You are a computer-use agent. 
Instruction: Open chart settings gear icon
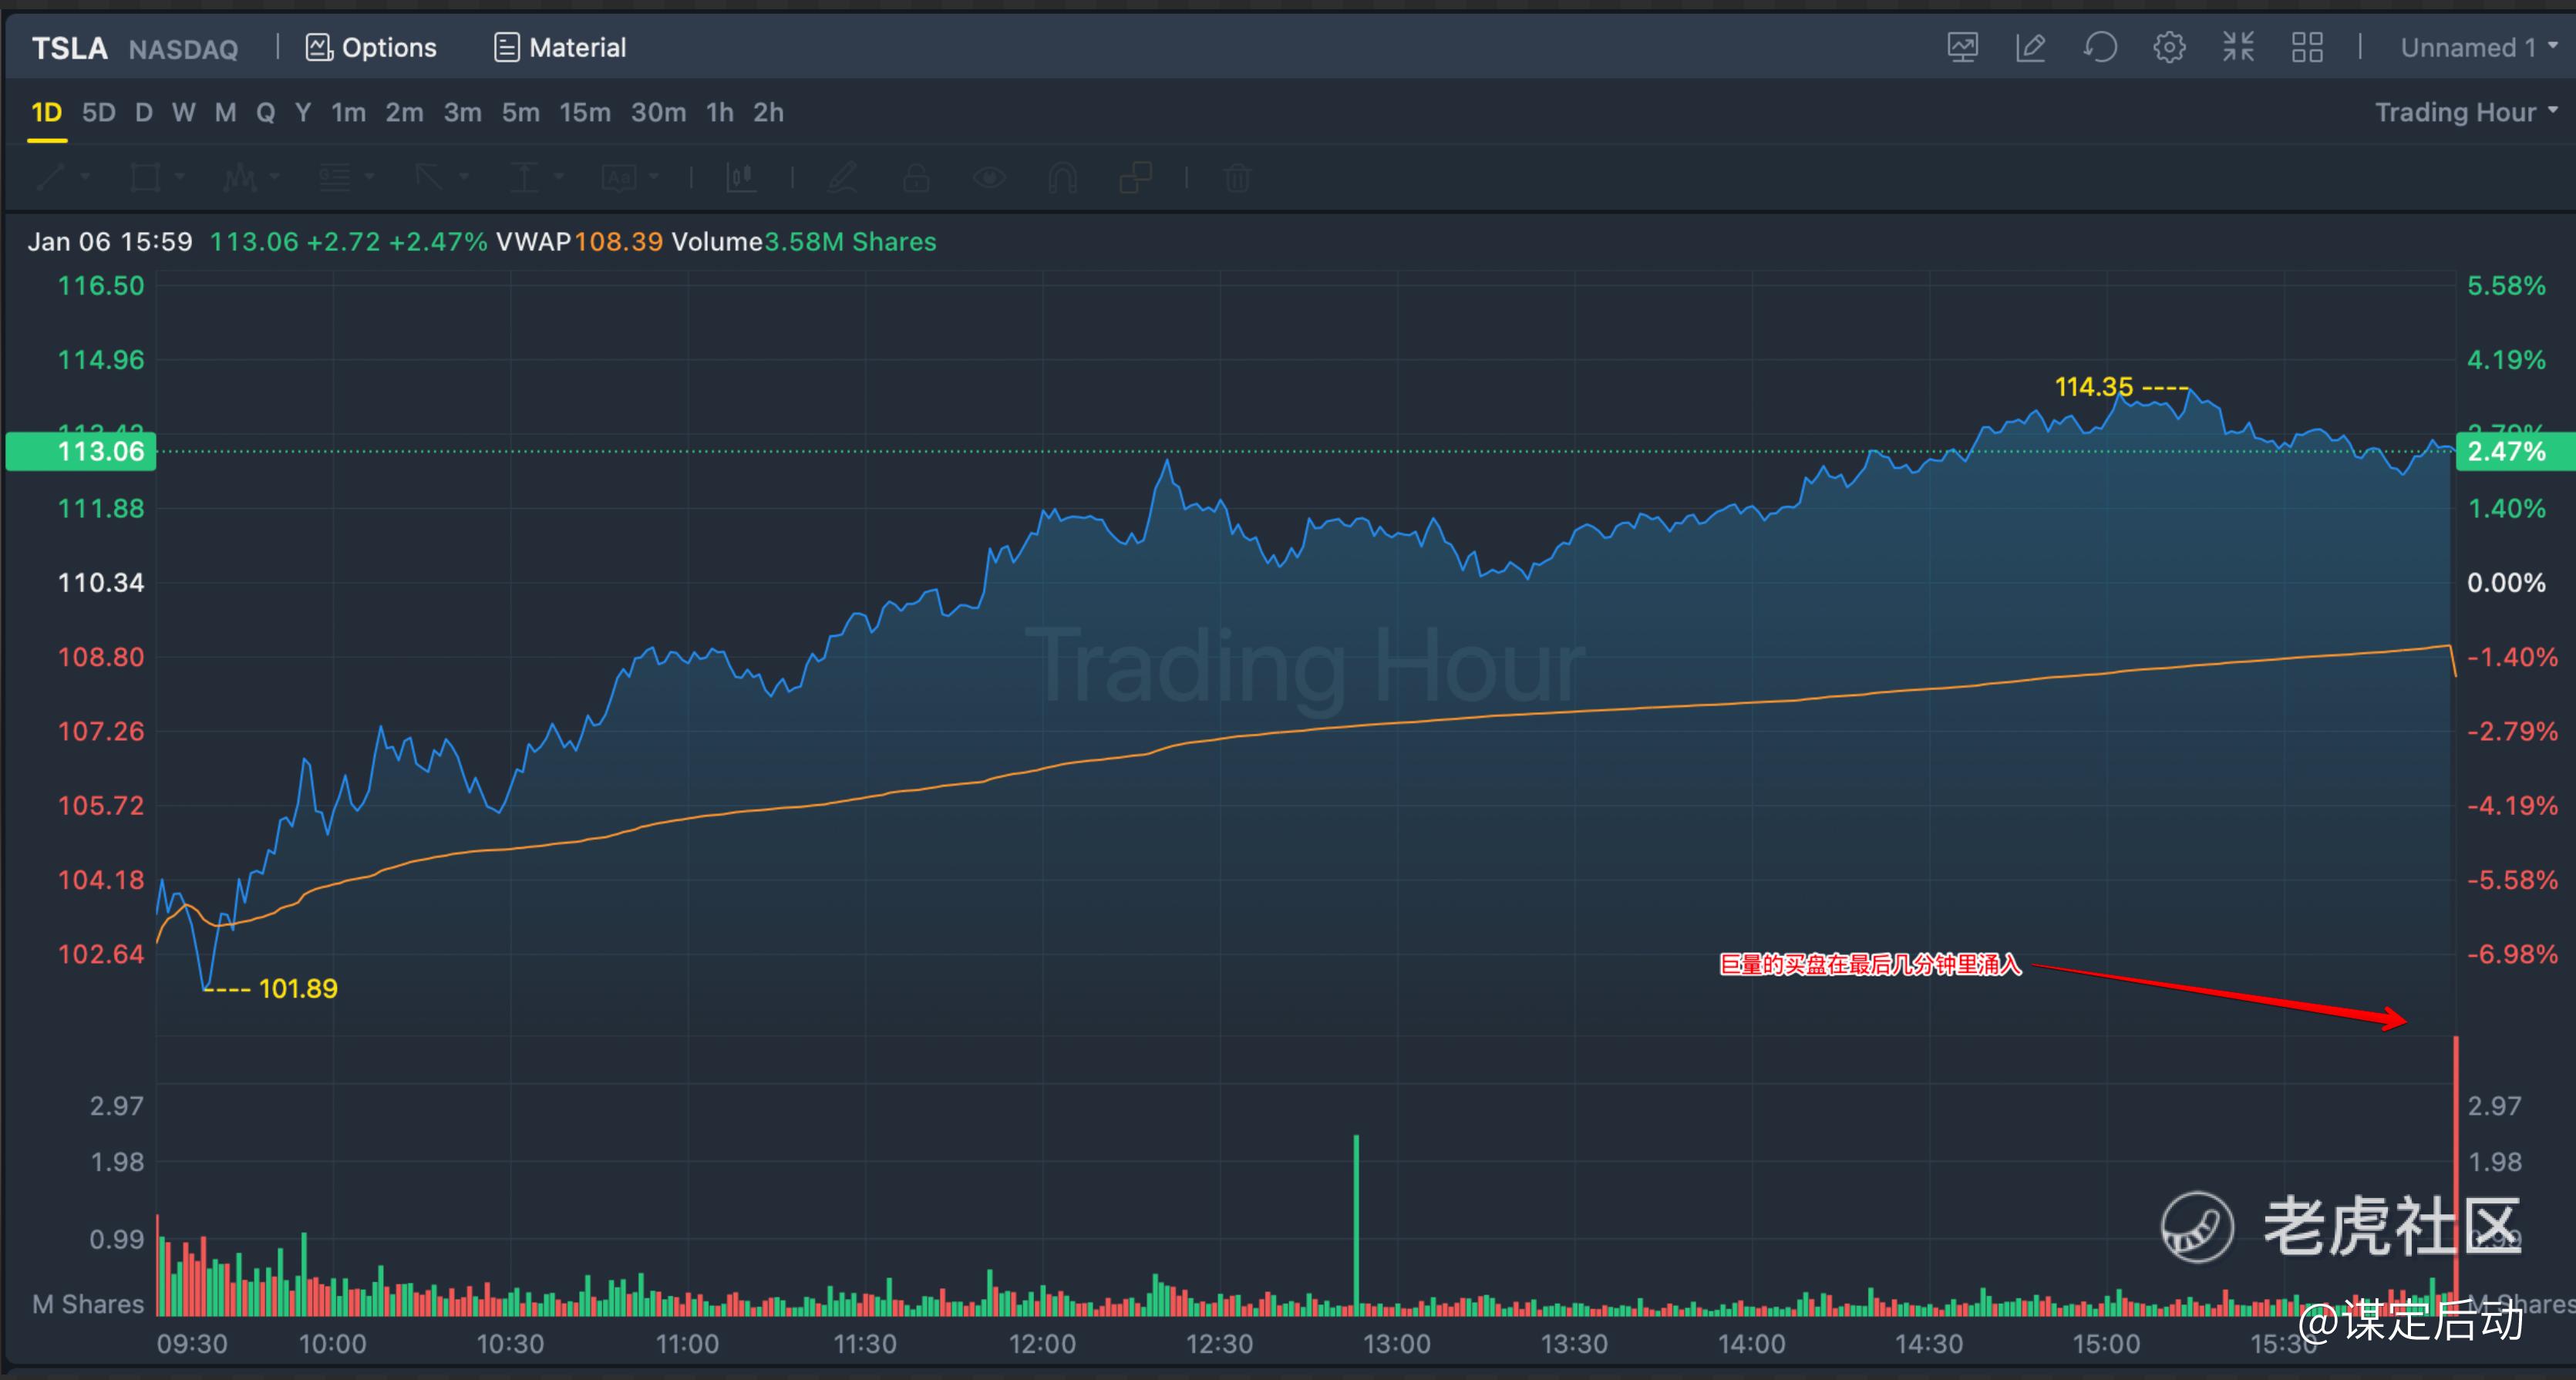tap(2168, 47)
